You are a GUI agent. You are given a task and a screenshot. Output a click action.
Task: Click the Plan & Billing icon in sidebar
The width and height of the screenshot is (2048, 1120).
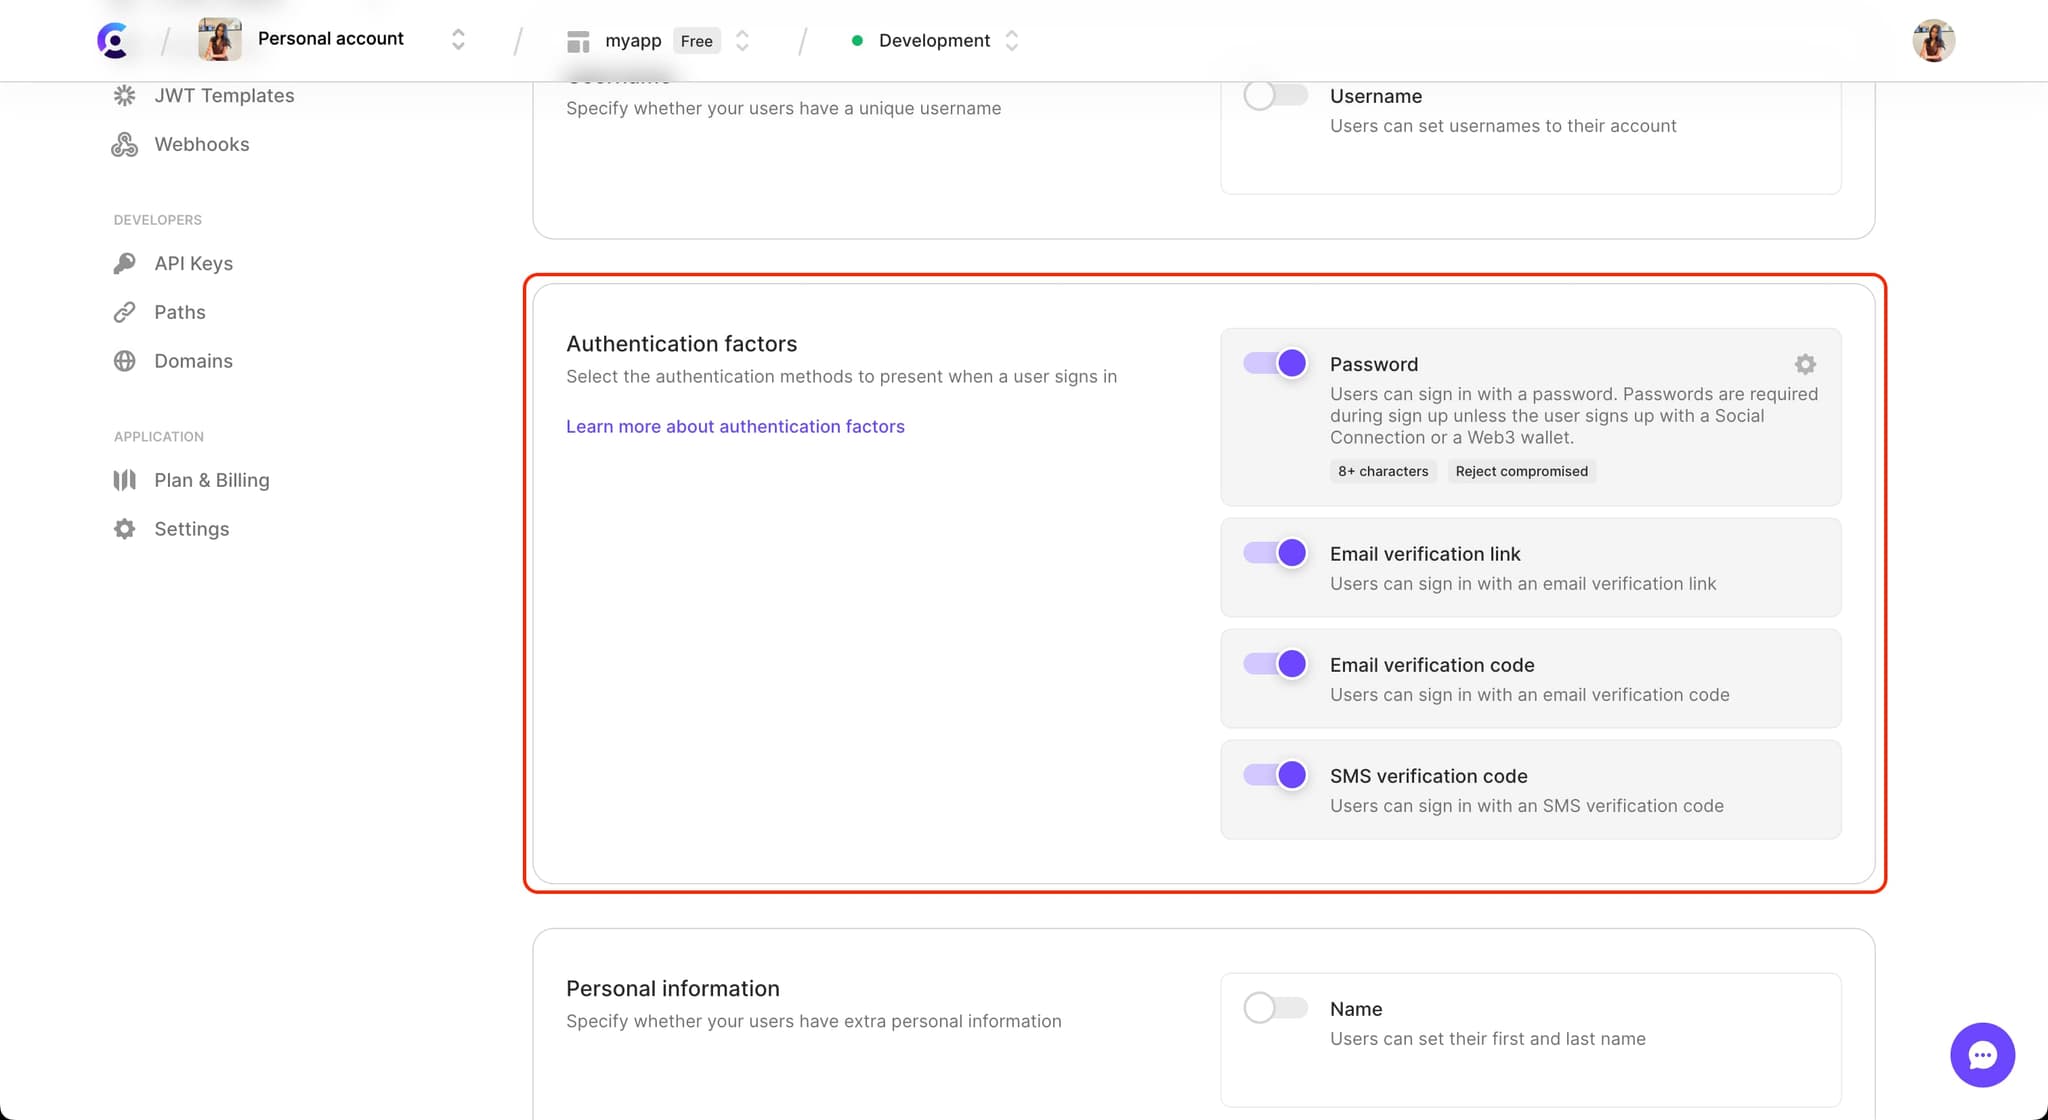click(124, 479)
